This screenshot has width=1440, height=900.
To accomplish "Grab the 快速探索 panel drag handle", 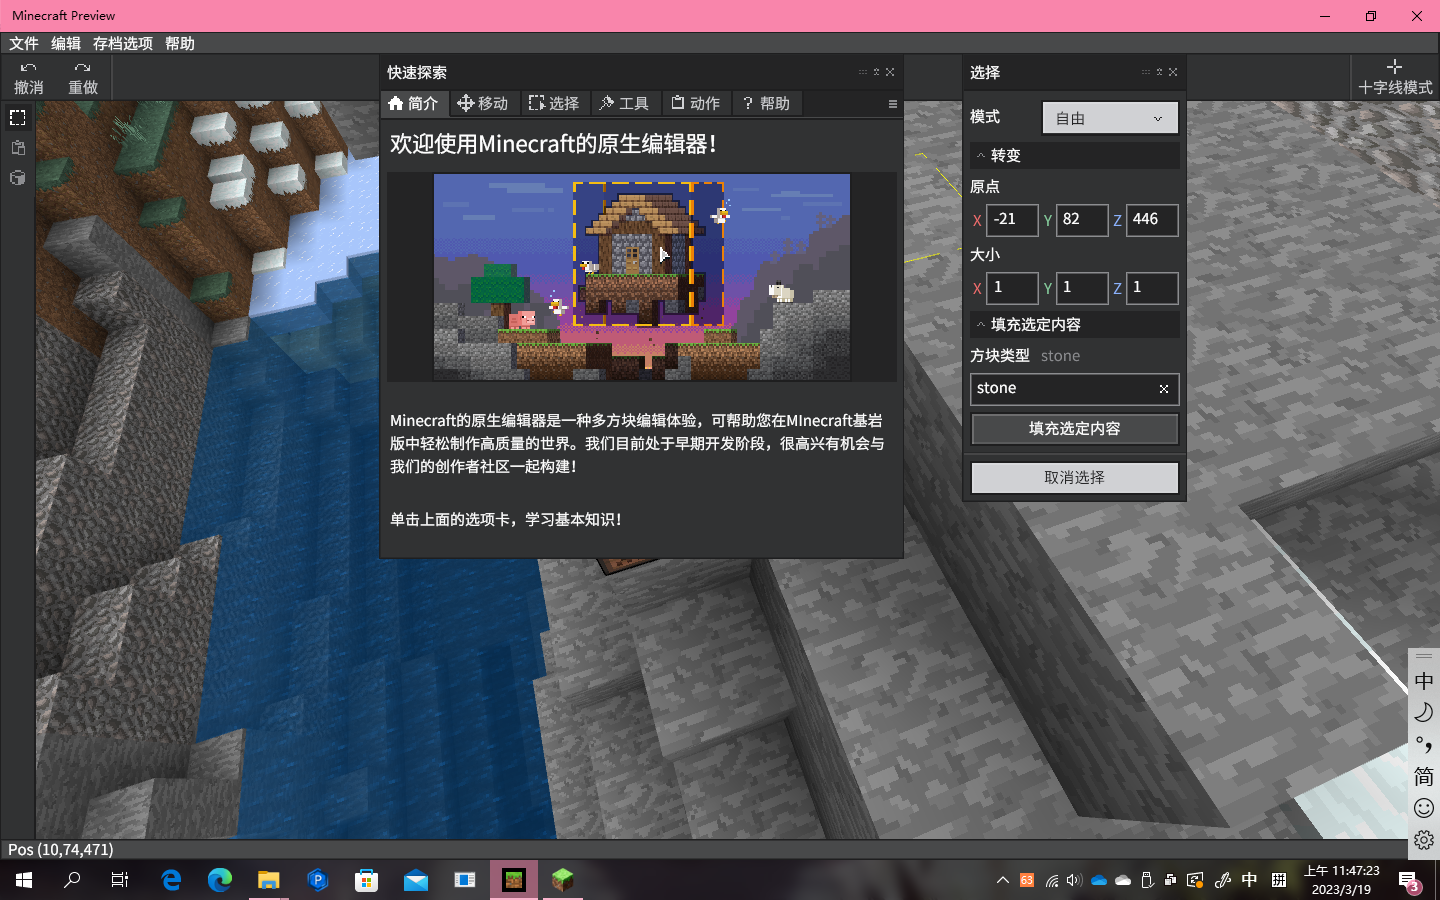I will pos(863,72).
